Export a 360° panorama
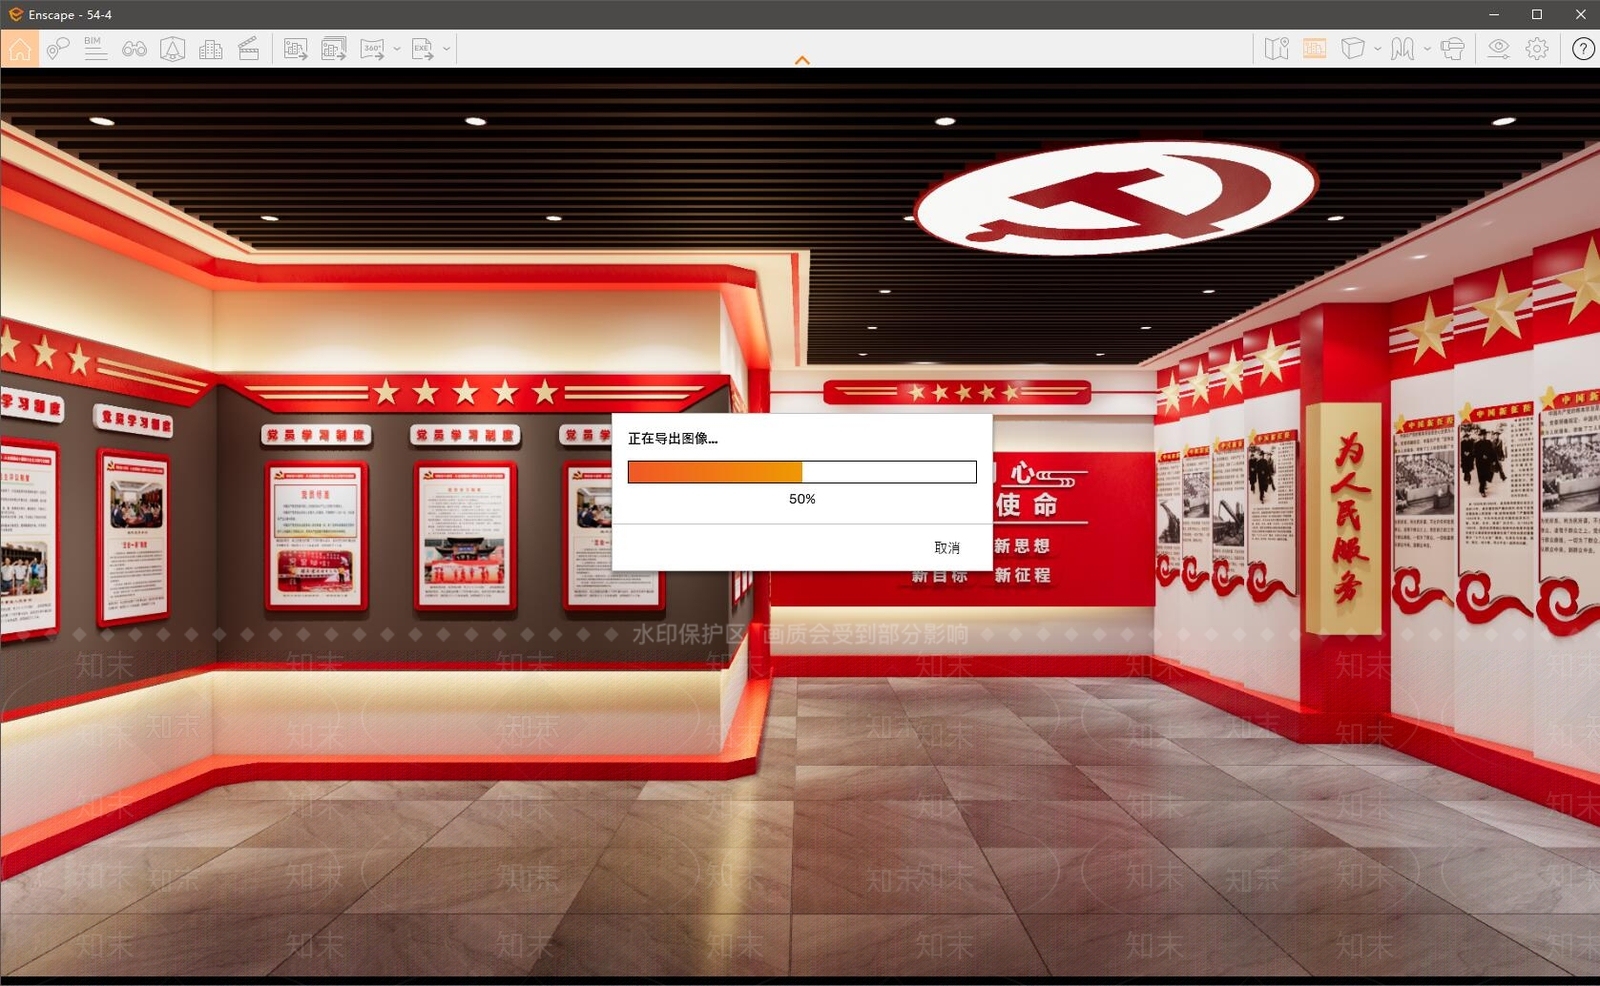 (x=372, y=49)
